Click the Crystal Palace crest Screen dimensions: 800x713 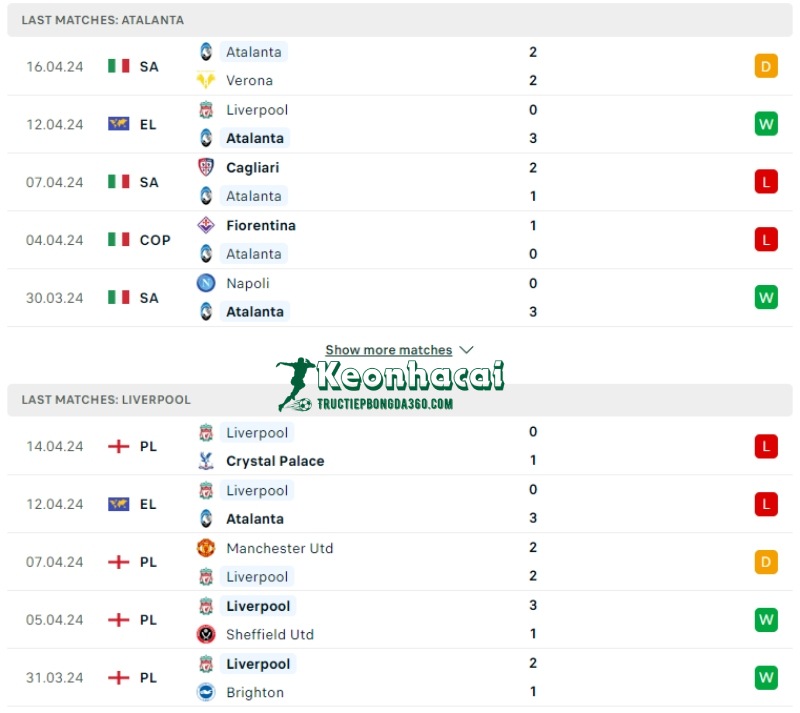pyautogui.click(x=207, y=461)
